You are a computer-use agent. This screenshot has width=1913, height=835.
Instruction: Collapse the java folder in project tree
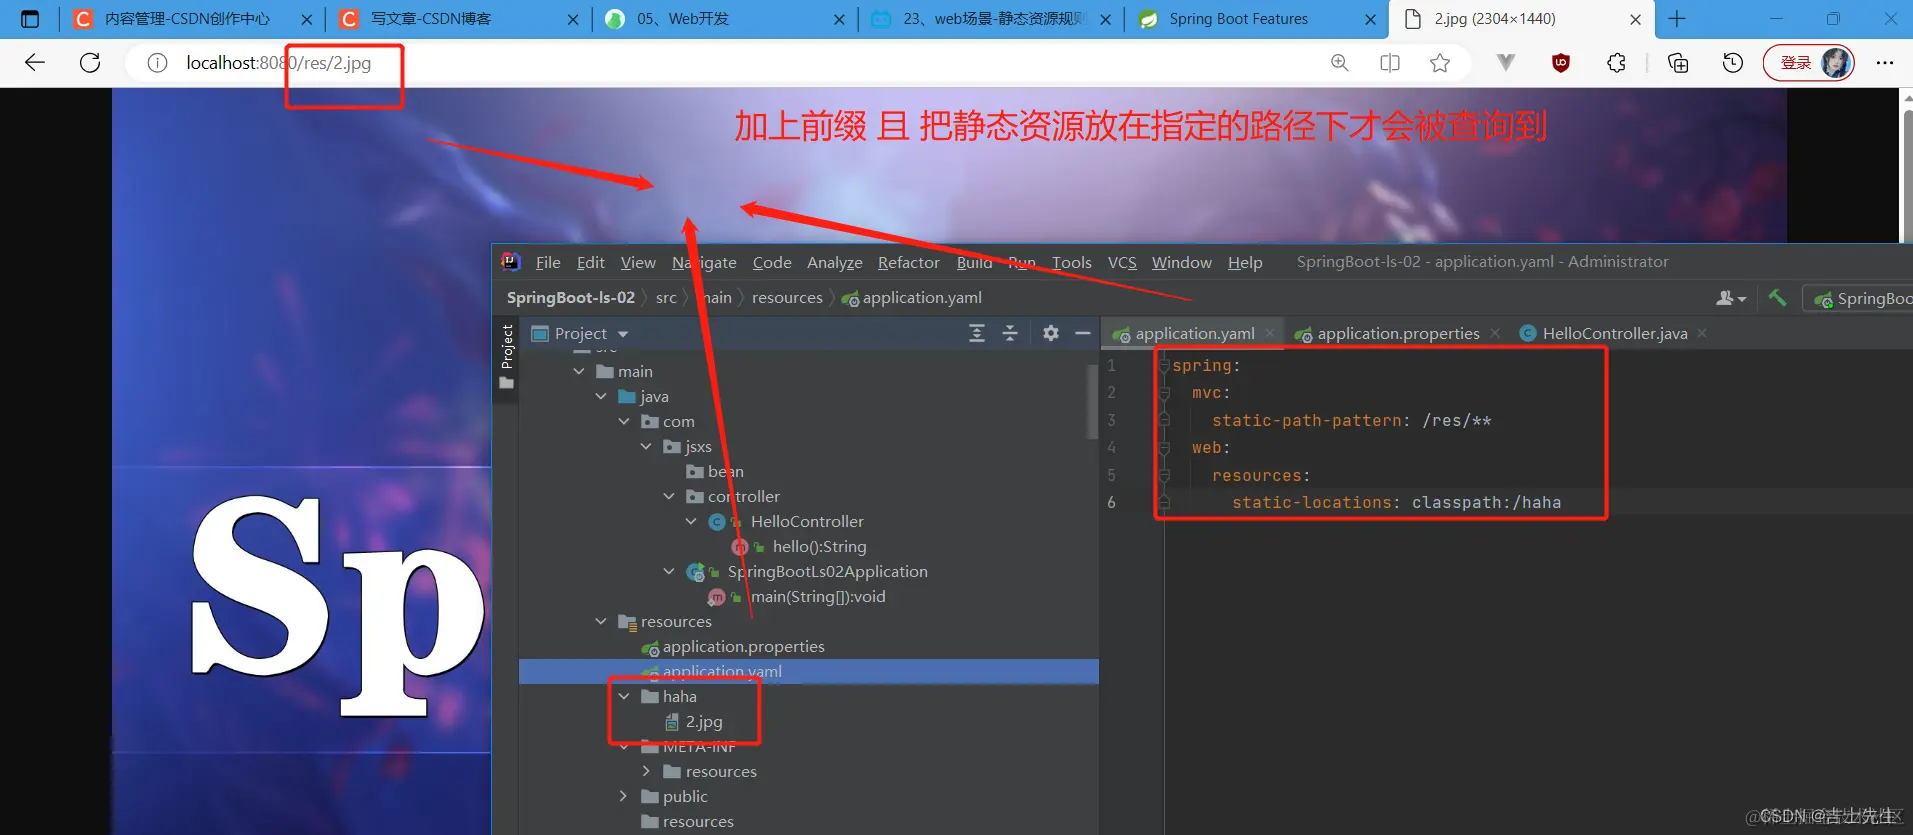pyautogui.click(x=601, y=396)
